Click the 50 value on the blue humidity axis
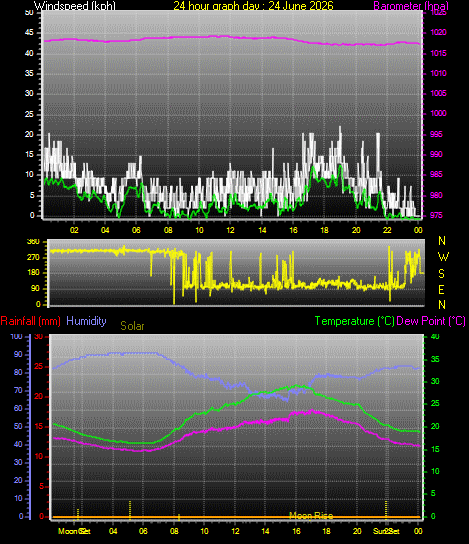The width and height of the screenshot is (469, 544). click(x=18, y=426)
